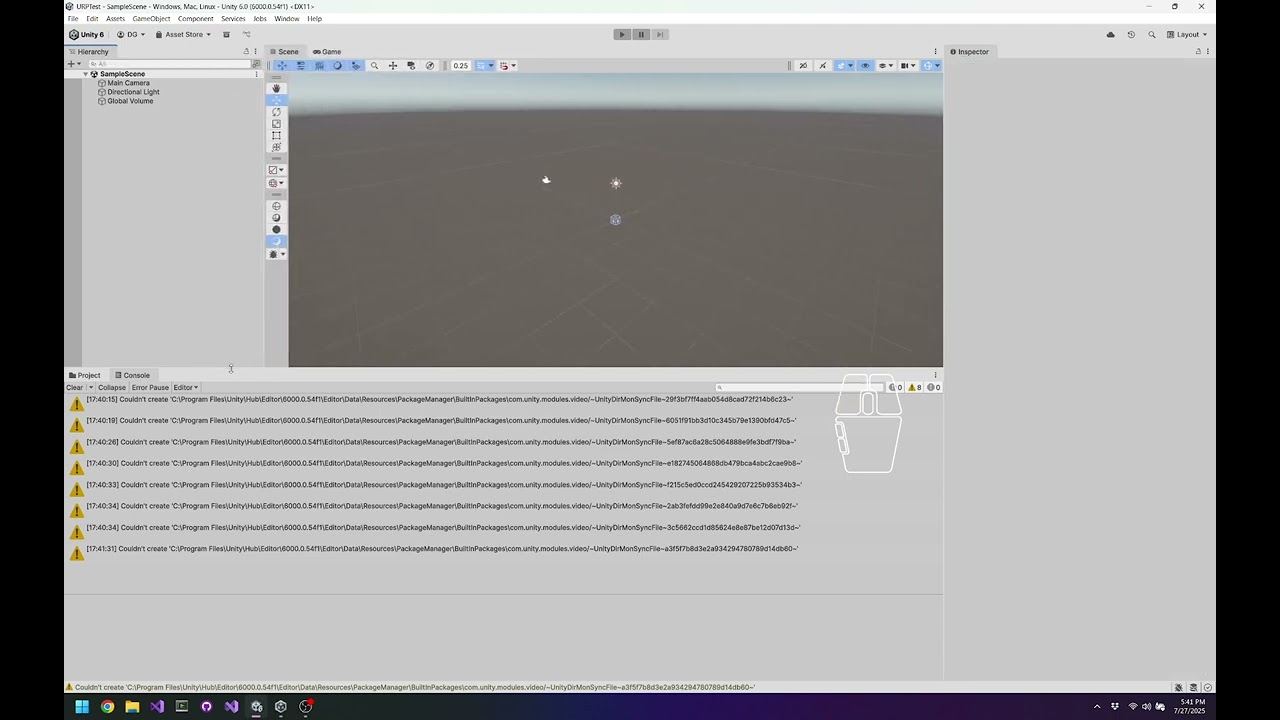Open the Asset Store shortcut
Image resolution: width=1280 pixels, height=720 pixels.
183,34
